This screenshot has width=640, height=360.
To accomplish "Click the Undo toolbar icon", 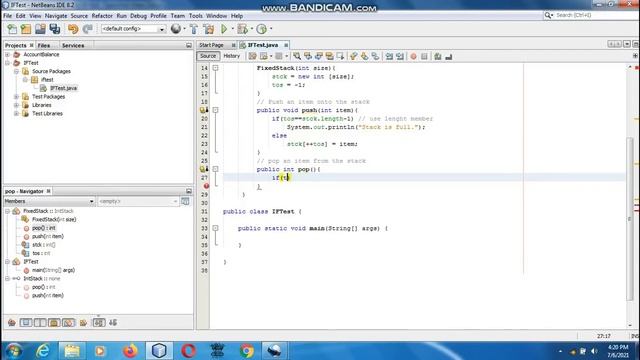I will (73, 29).
